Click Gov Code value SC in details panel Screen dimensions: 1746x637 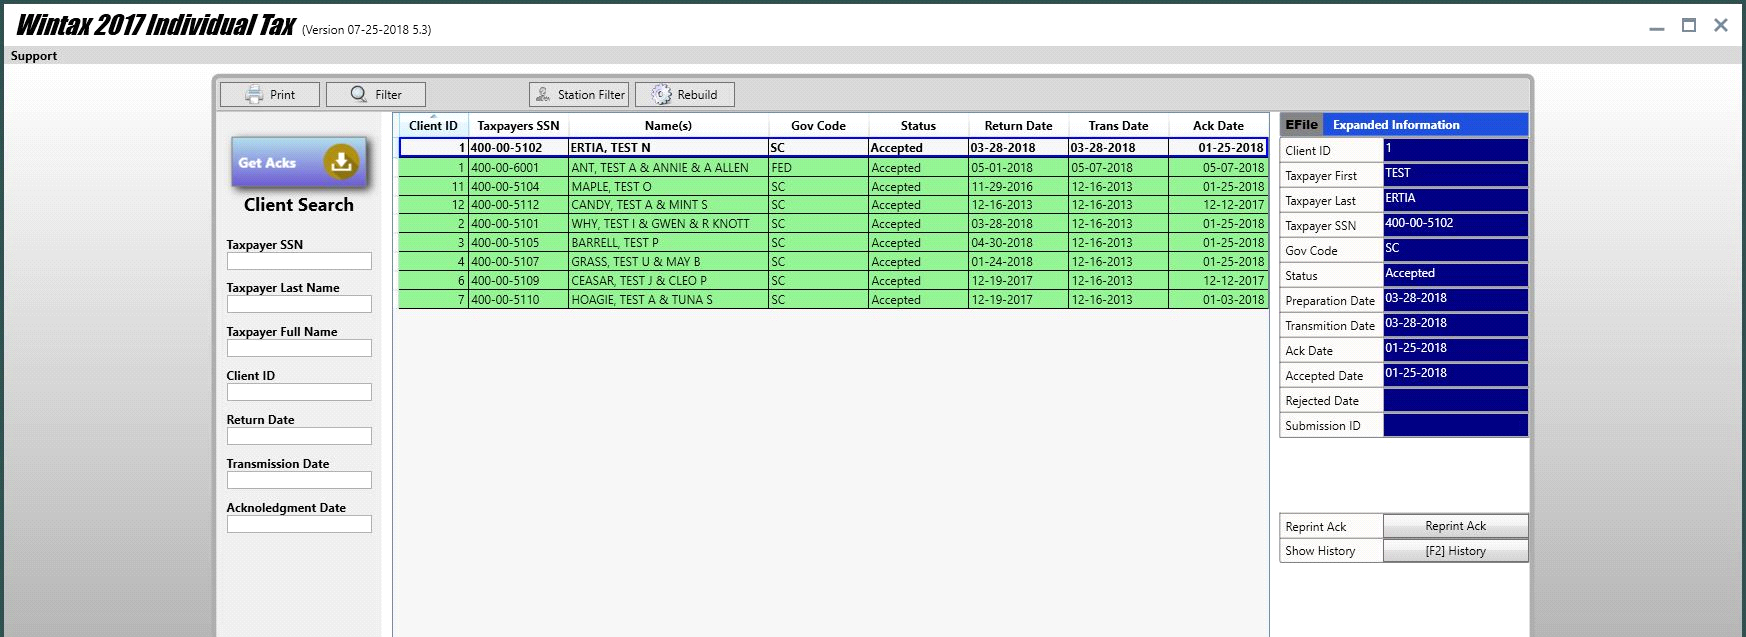(x=1455, y=250)
